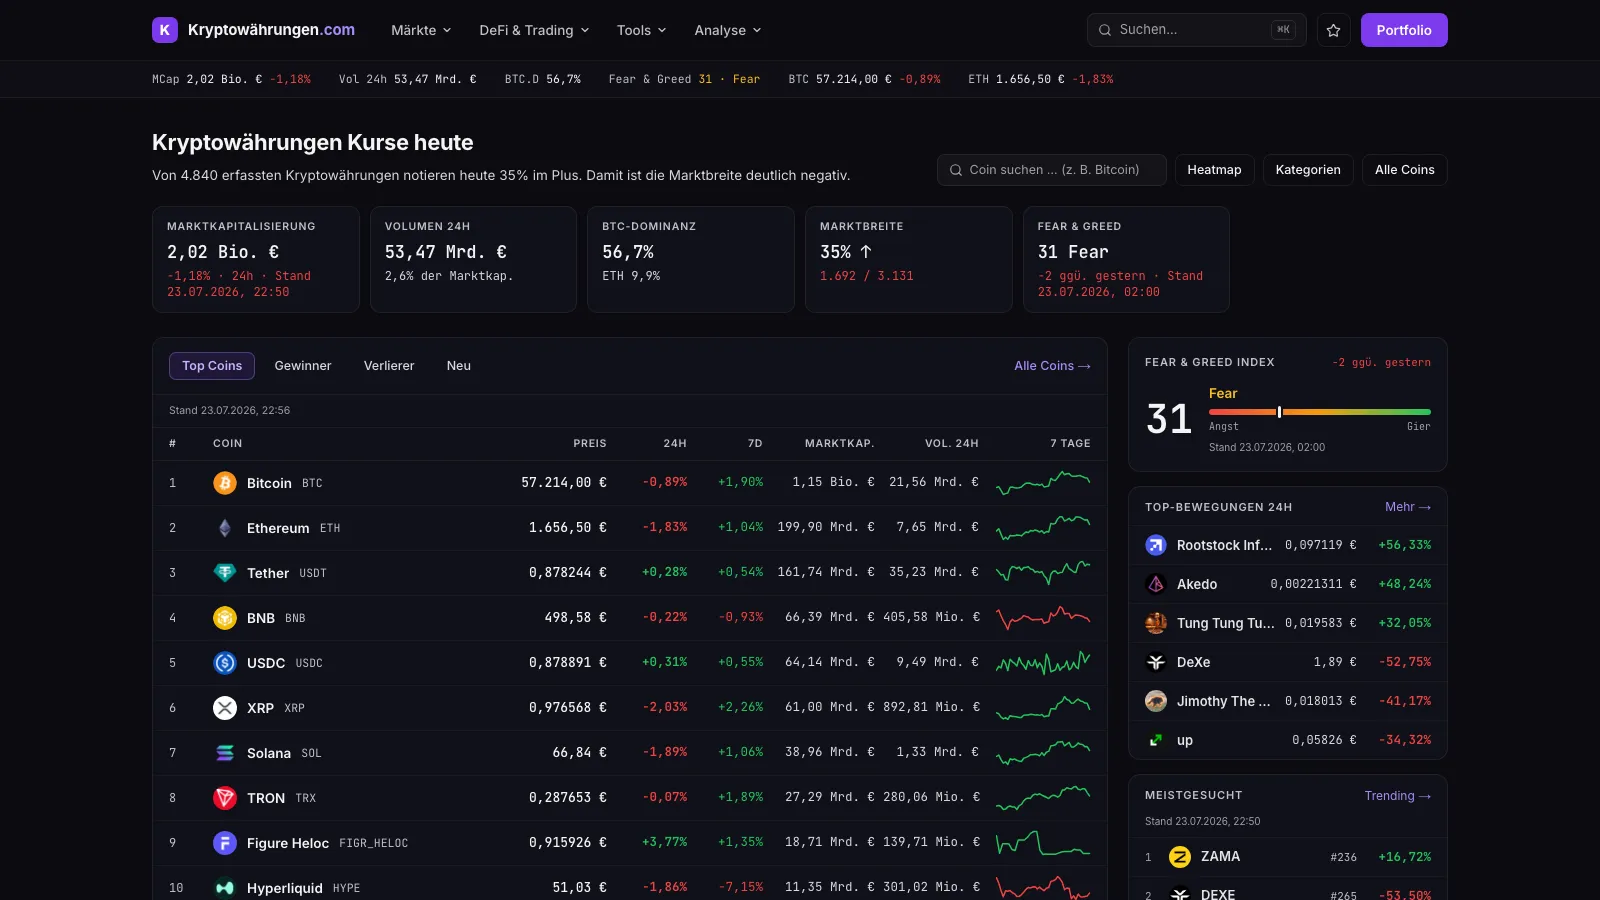This screenshot has height=900, width=1600.
Task: Follow the Trending link in Meistgesucht
Action: (1398, 796)
